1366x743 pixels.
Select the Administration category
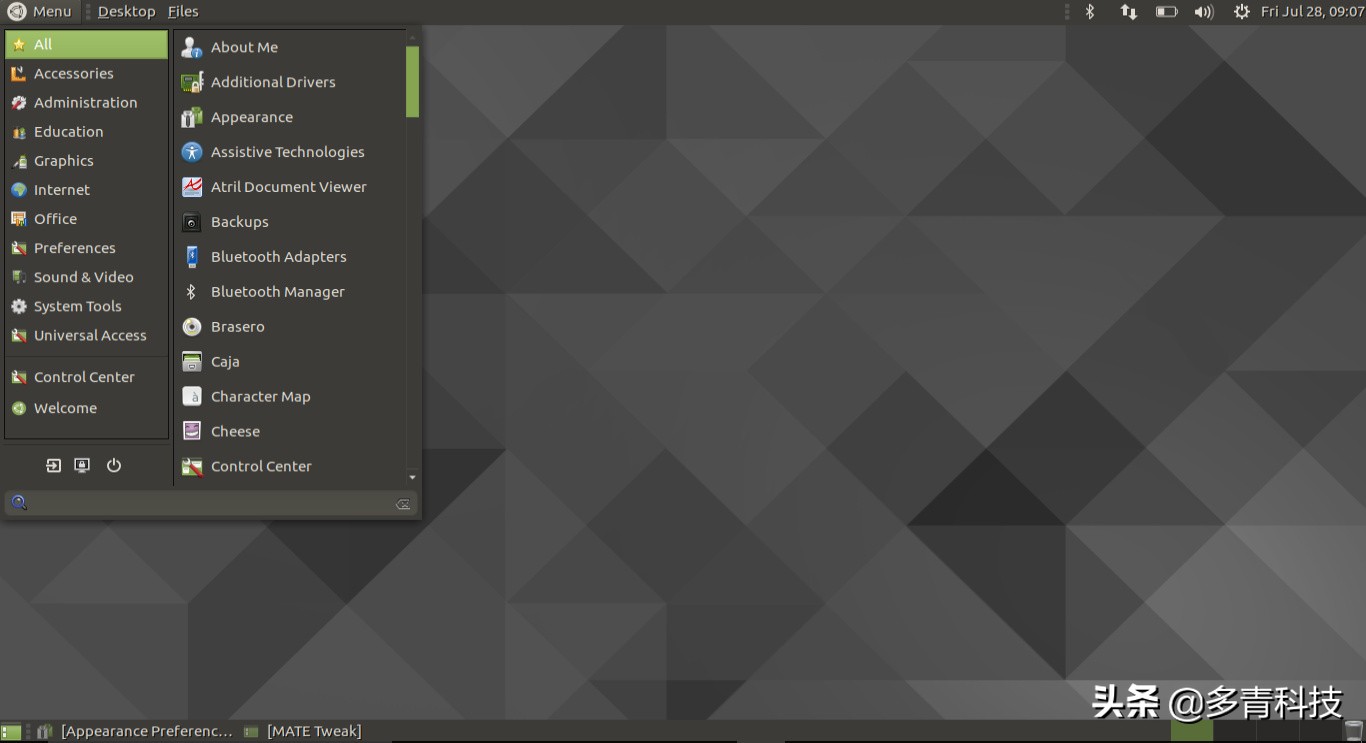(87, 102)
